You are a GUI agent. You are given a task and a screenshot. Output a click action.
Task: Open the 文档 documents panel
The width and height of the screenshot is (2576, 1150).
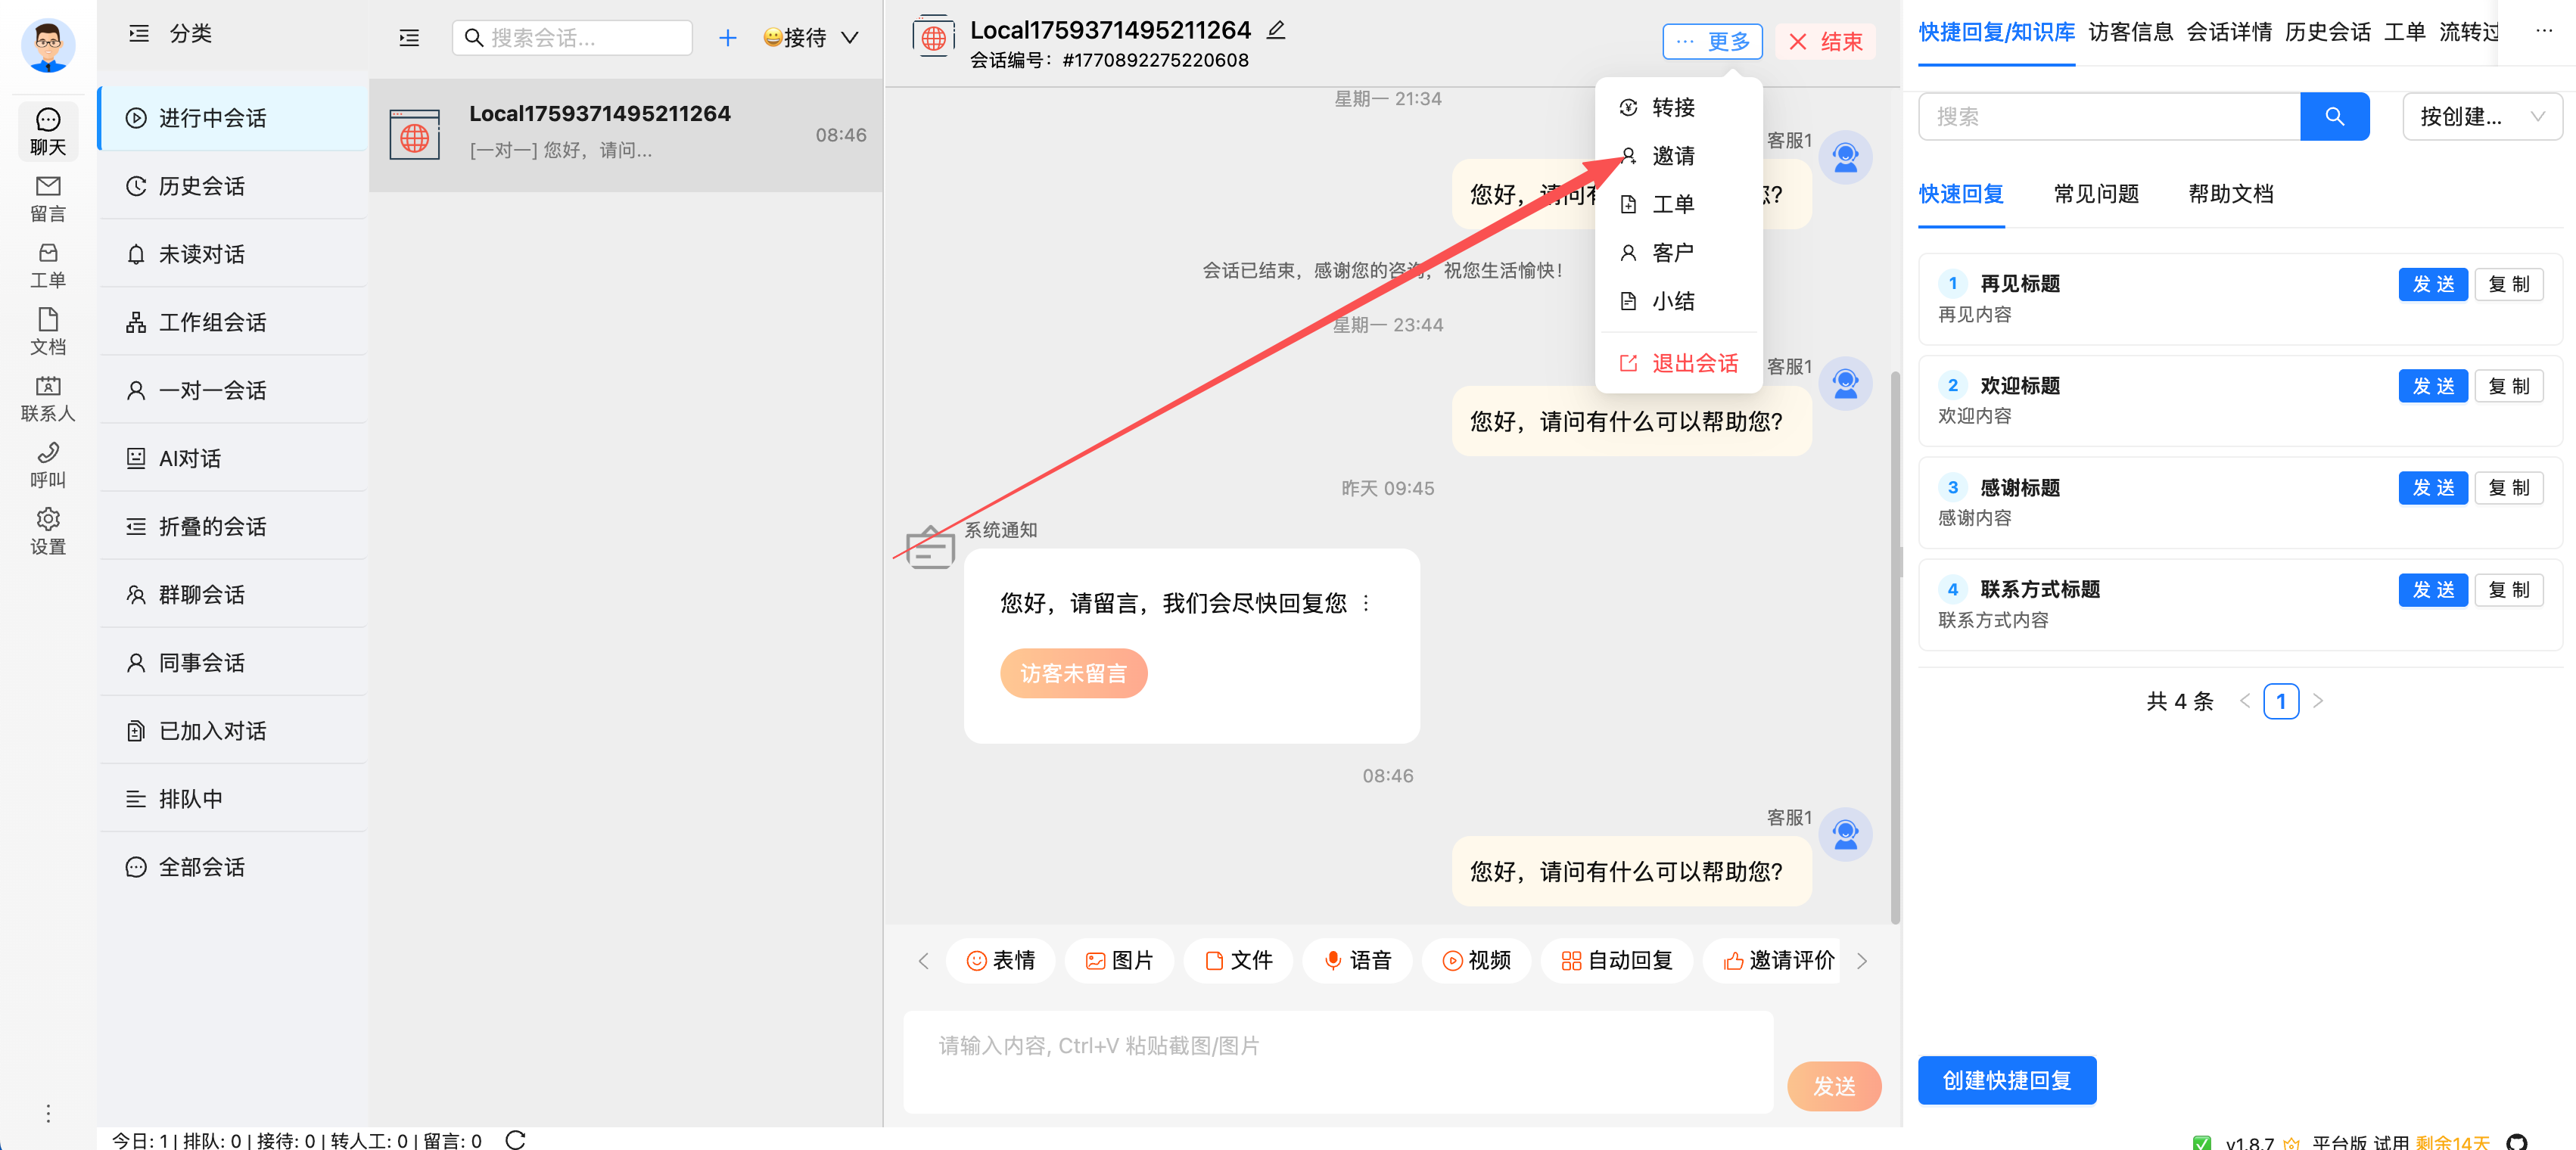point(47,332)
